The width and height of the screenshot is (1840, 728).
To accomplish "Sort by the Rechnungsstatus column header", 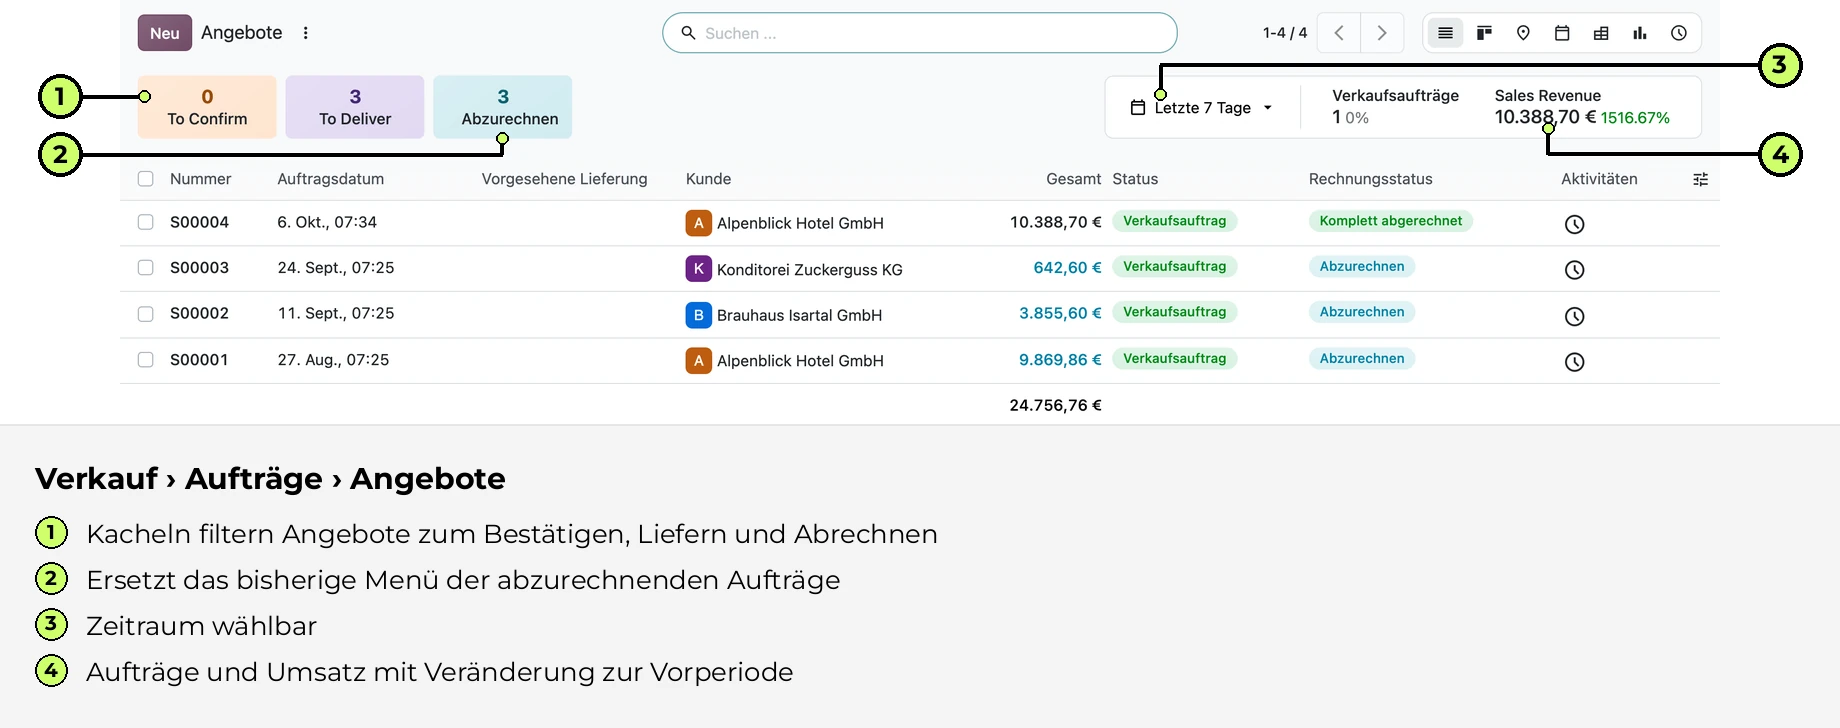I will pyautogui.click(x=1370, y=179).
